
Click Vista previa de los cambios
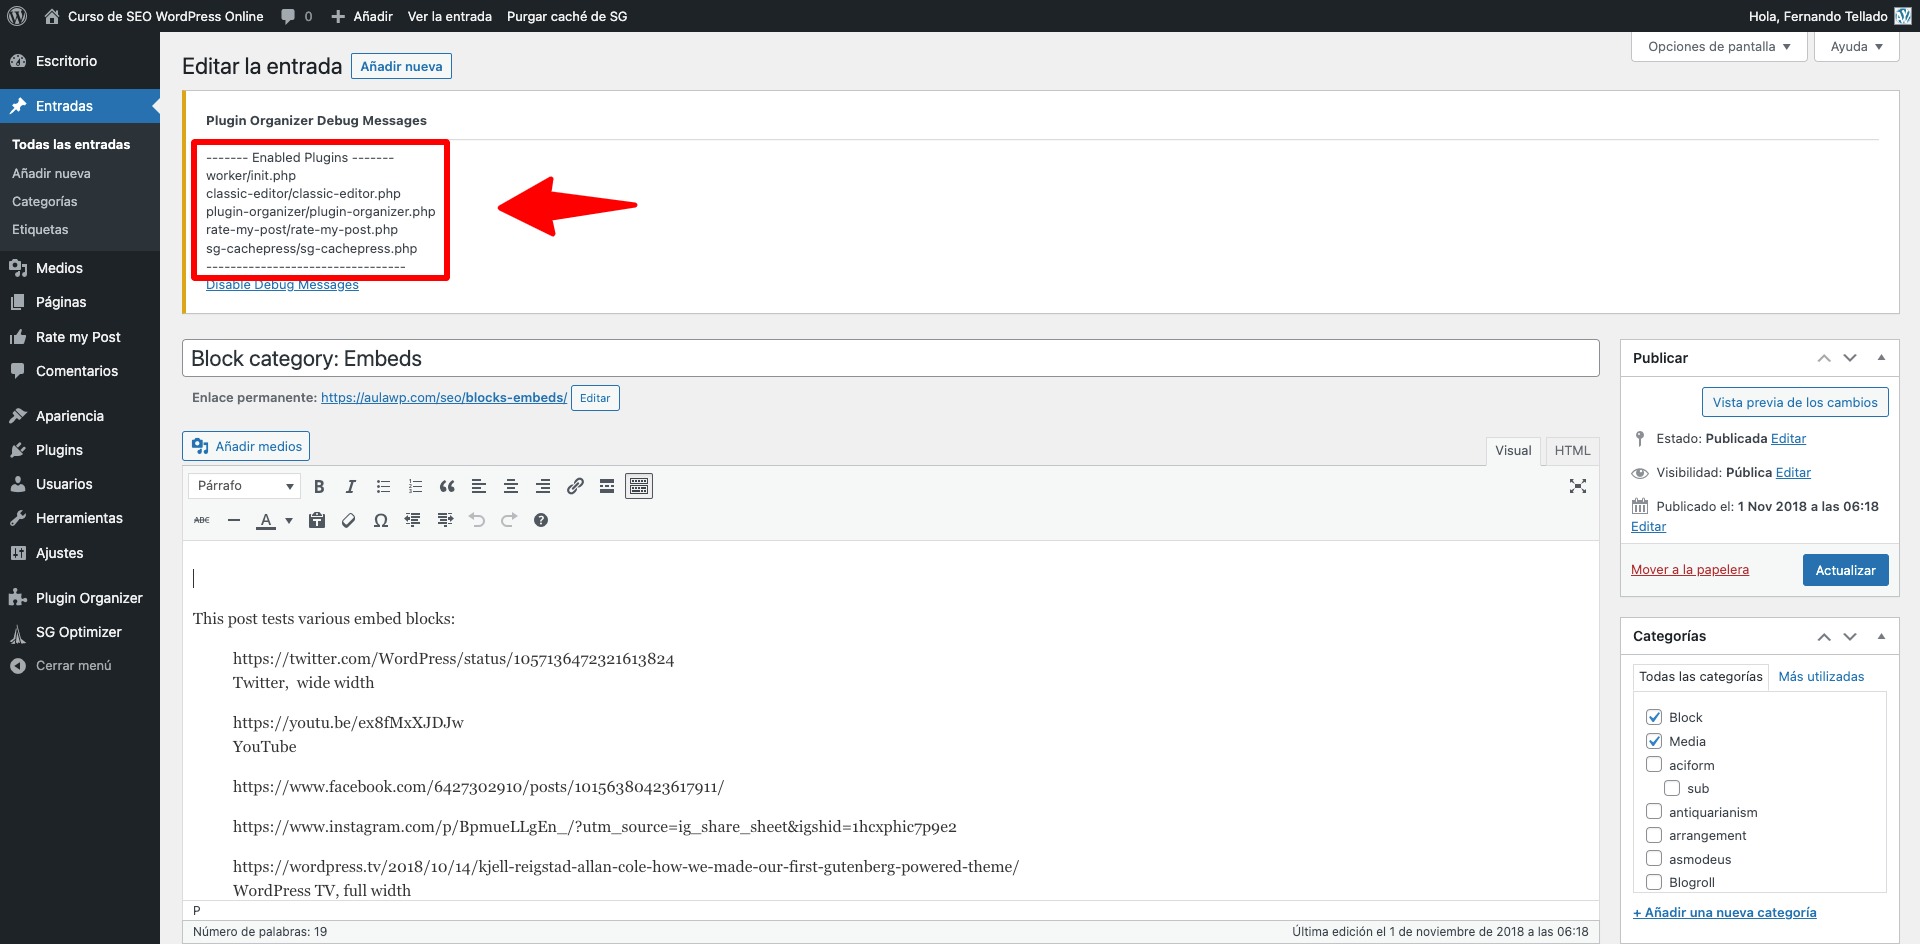click(1795, 403)
